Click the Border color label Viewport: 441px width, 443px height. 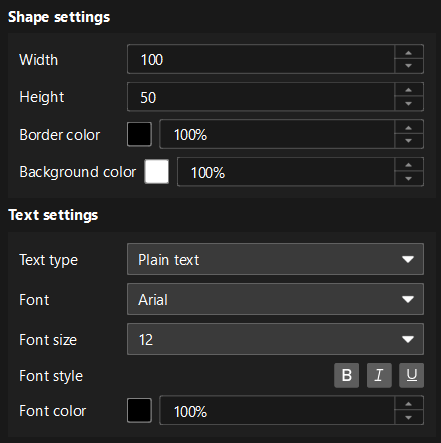click(x=60, y=135)
